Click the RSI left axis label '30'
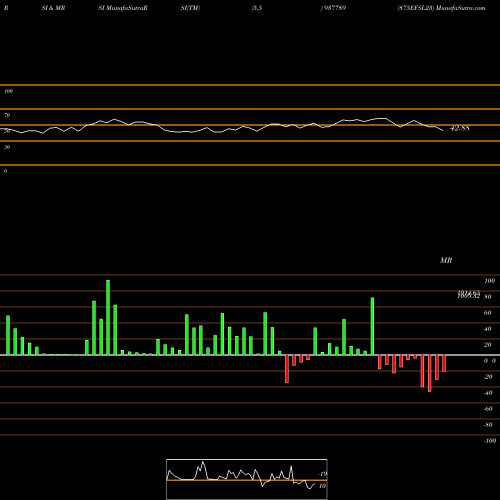Image resolution: width=500 pixels, height=500 pixels. pos(7,147)
